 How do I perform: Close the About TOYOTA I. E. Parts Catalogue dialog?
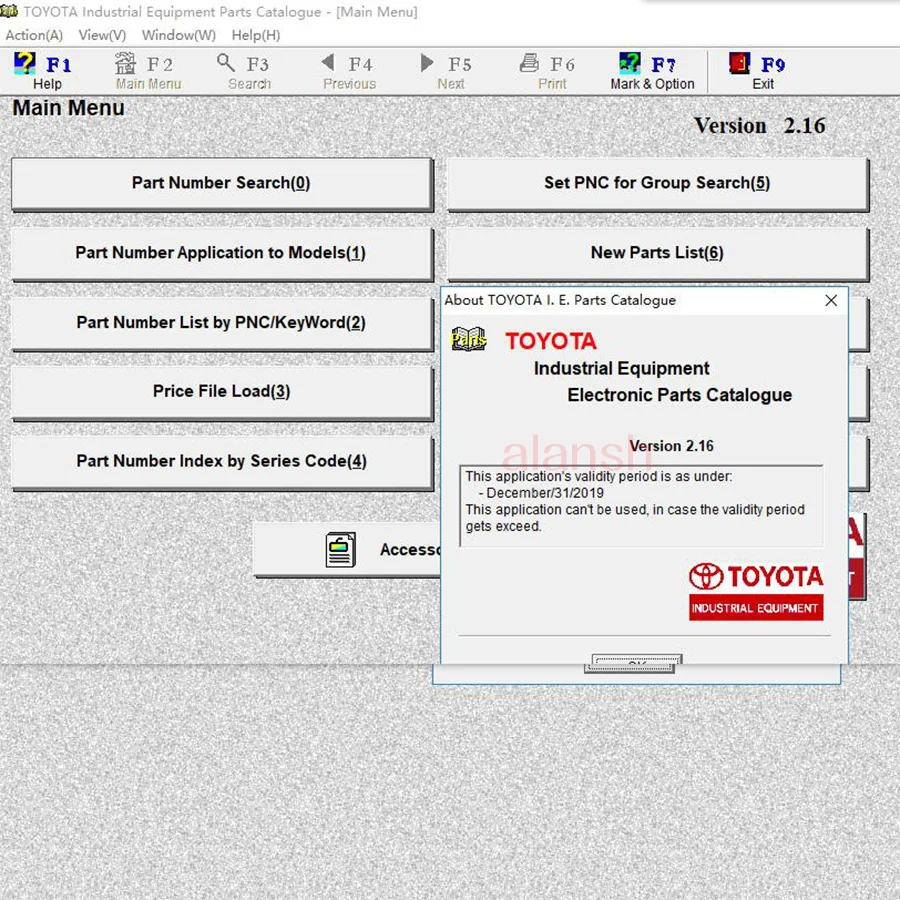831,300
